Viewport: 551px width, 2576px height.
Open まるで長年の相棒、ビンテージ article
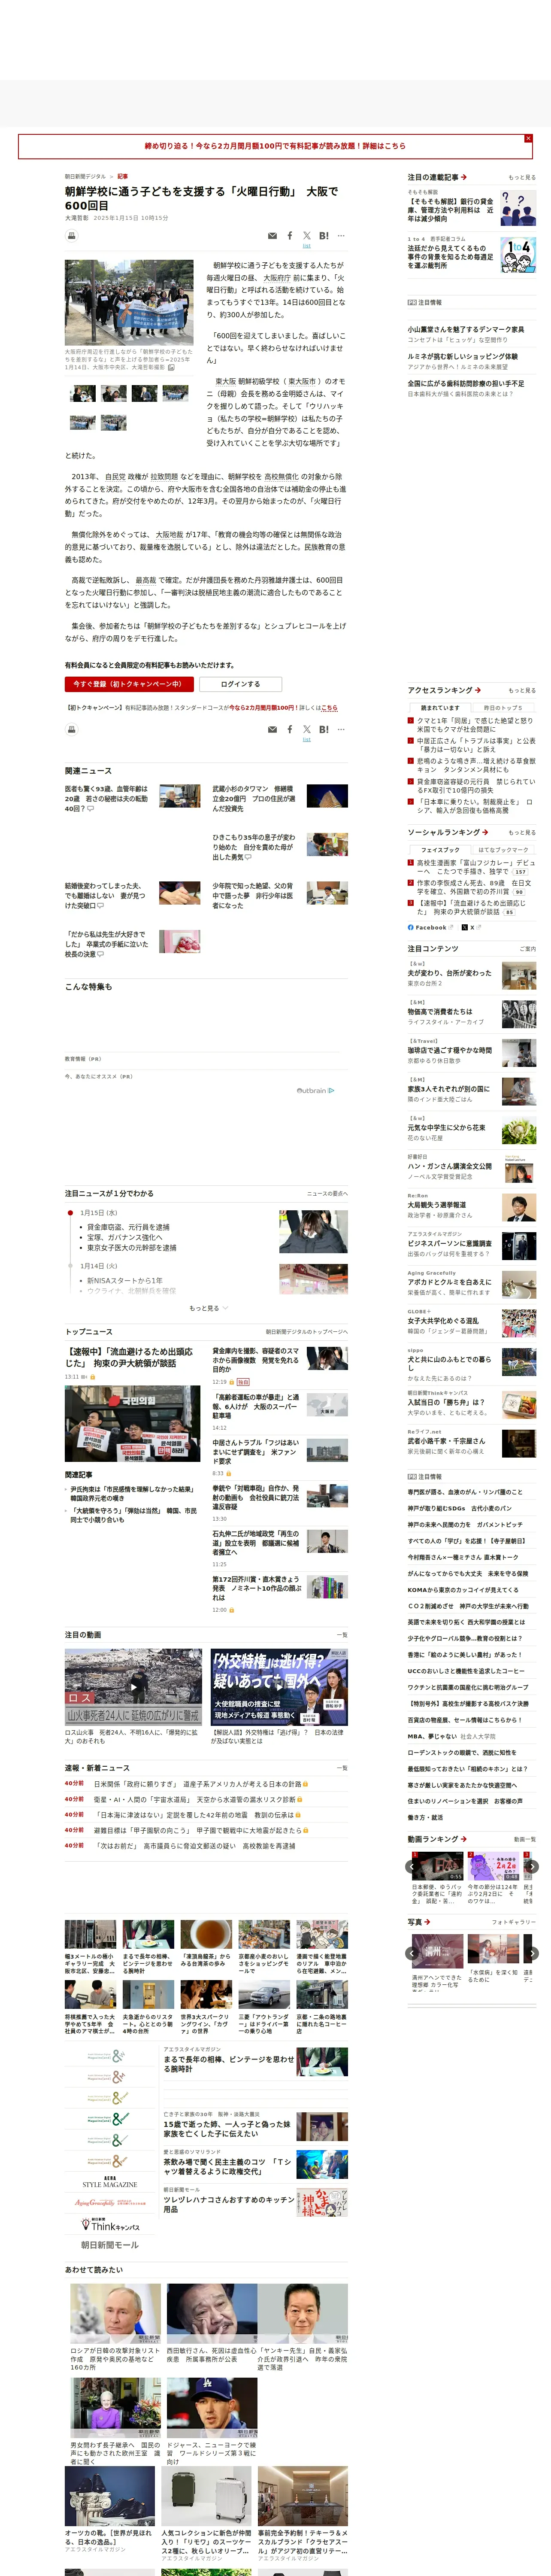[229, 2064]
